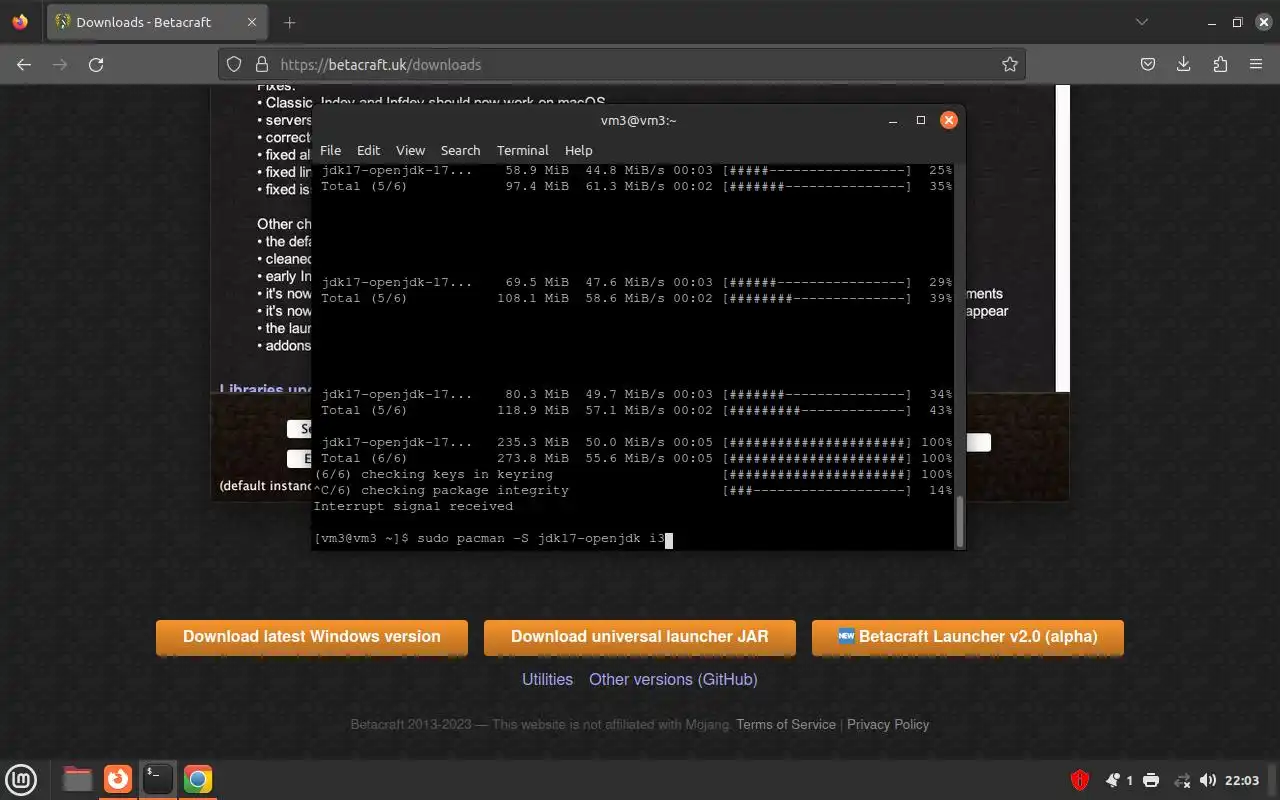The height and width of the screenshot is (800, 1280).
Task: Click the terminal window scrollbar thumb
Action: (x=960, y=520)
